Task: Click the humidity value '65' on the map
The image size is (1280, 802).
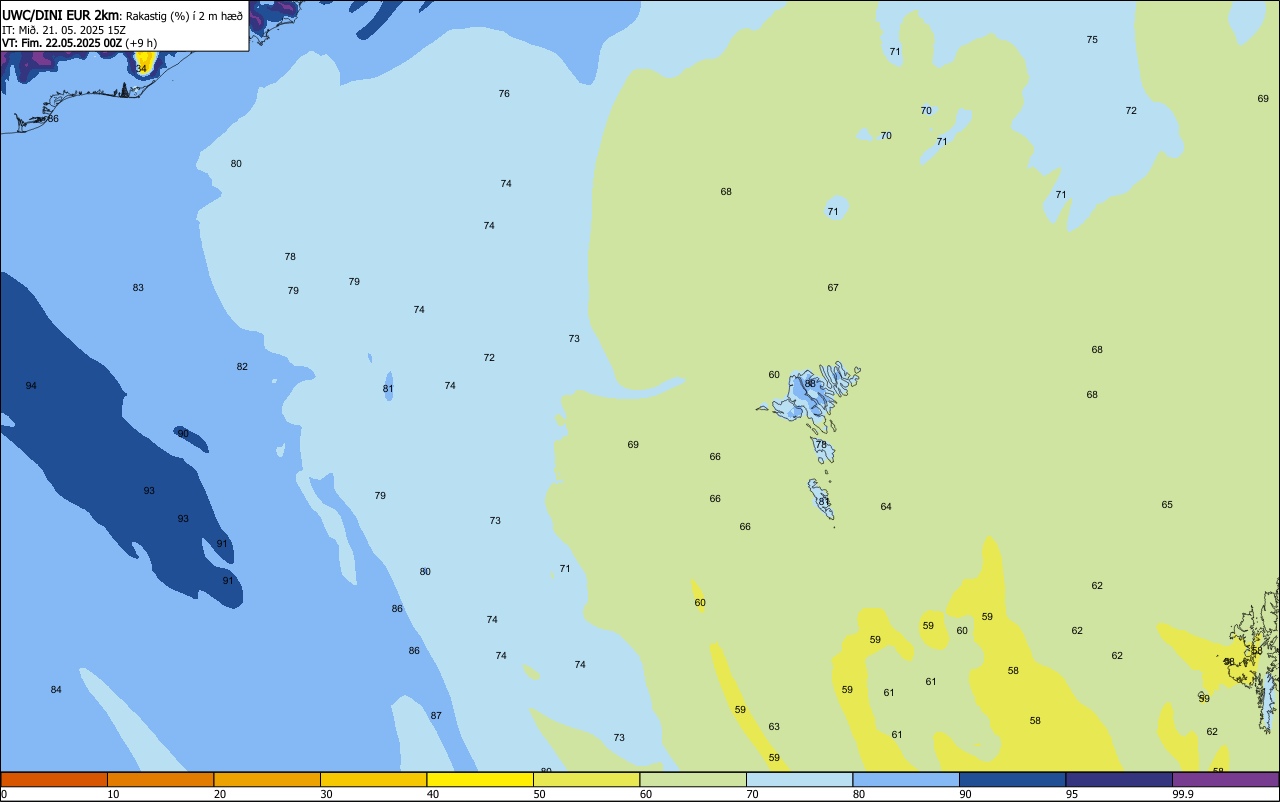Action: (1167, 505)
